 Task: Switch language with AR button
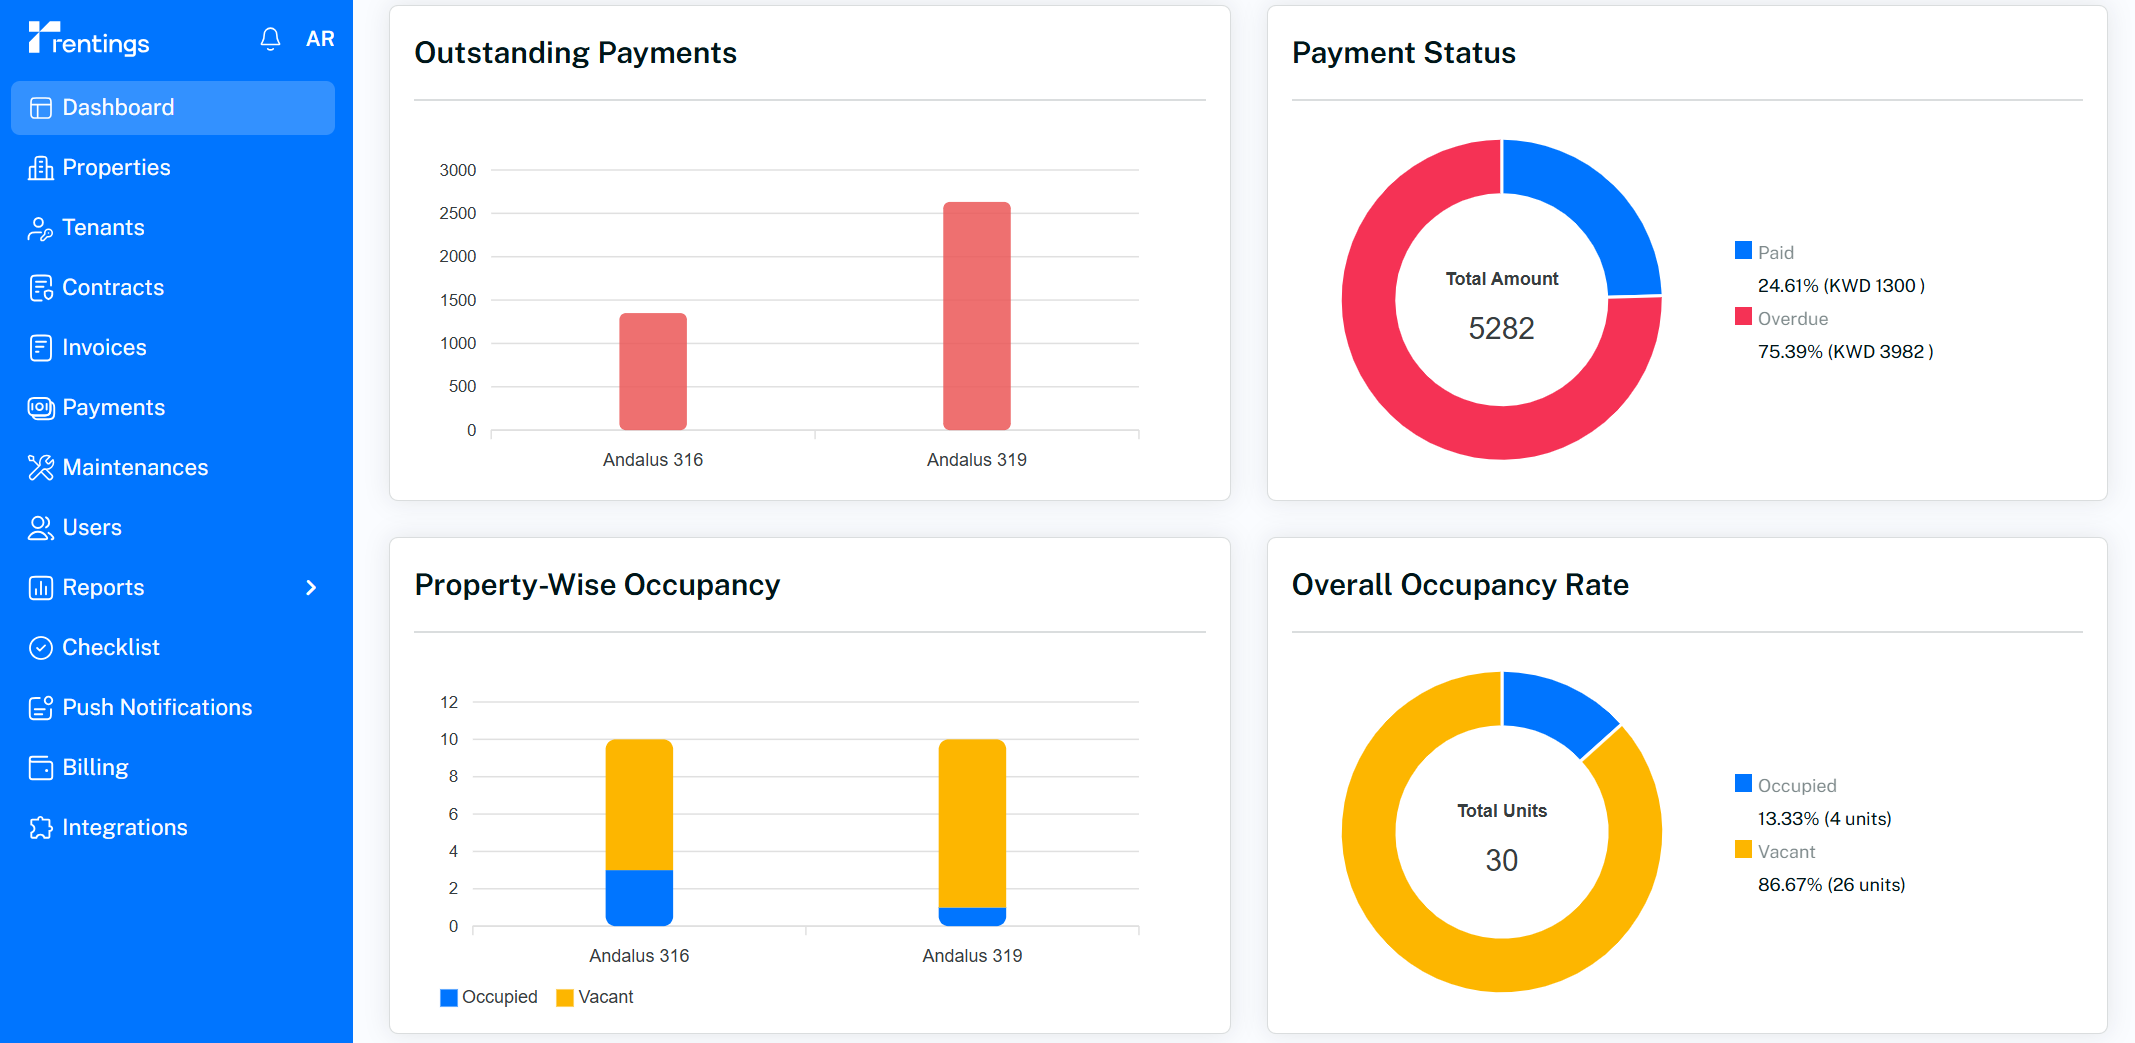tap(320, 39)
